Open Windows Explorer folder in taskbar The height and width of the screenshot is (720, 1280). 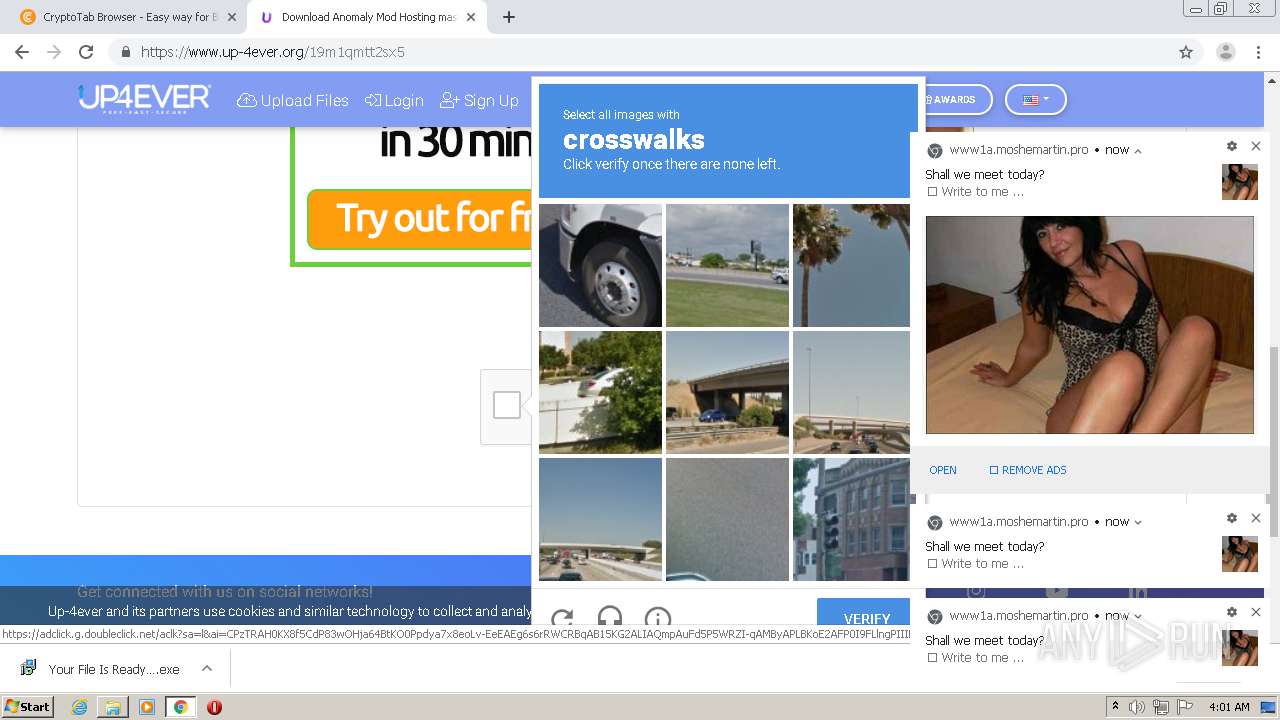point(113,707)
